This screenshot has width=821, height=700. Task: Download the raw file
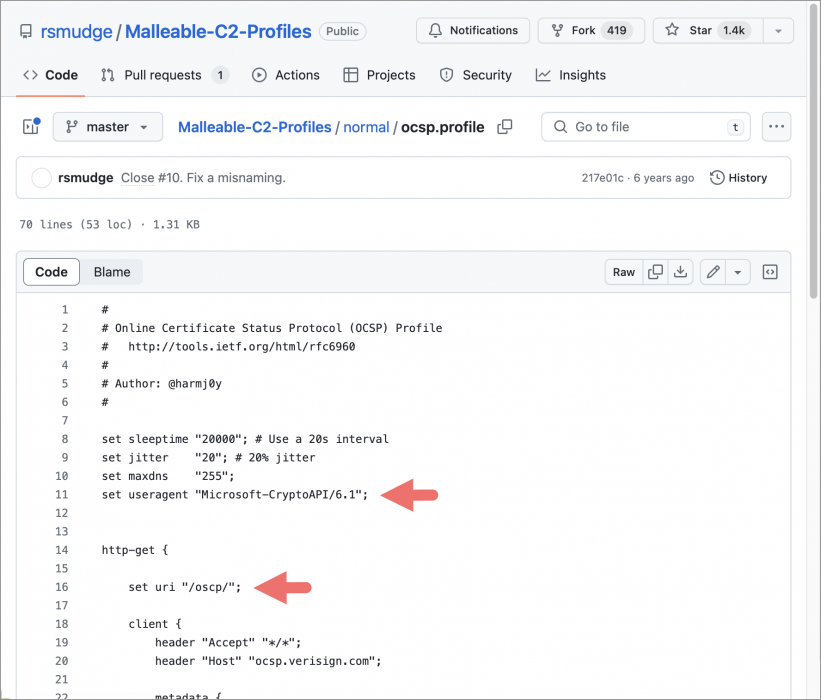(681, 272)
